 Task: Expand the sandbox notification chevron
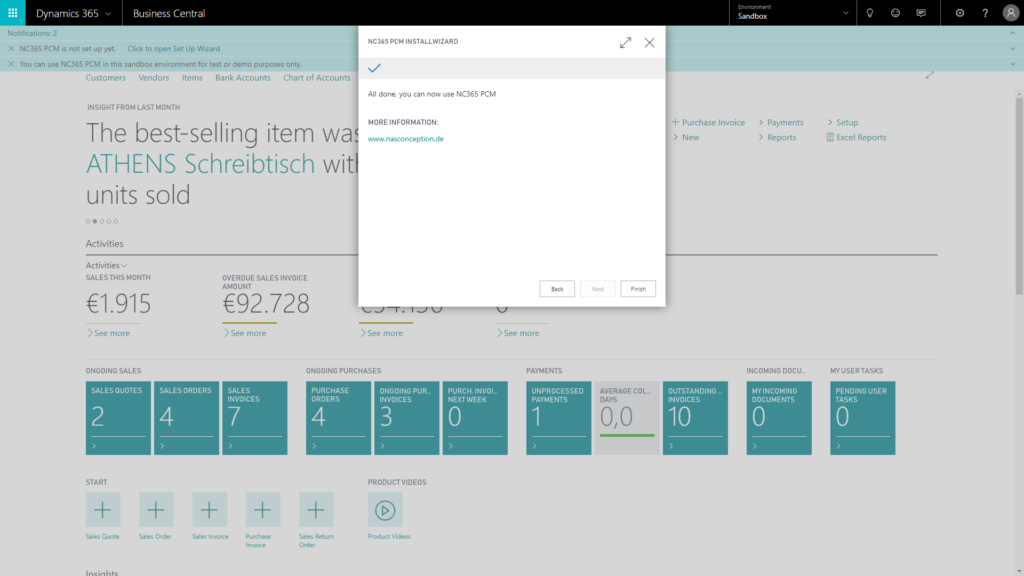[1012, 64]
